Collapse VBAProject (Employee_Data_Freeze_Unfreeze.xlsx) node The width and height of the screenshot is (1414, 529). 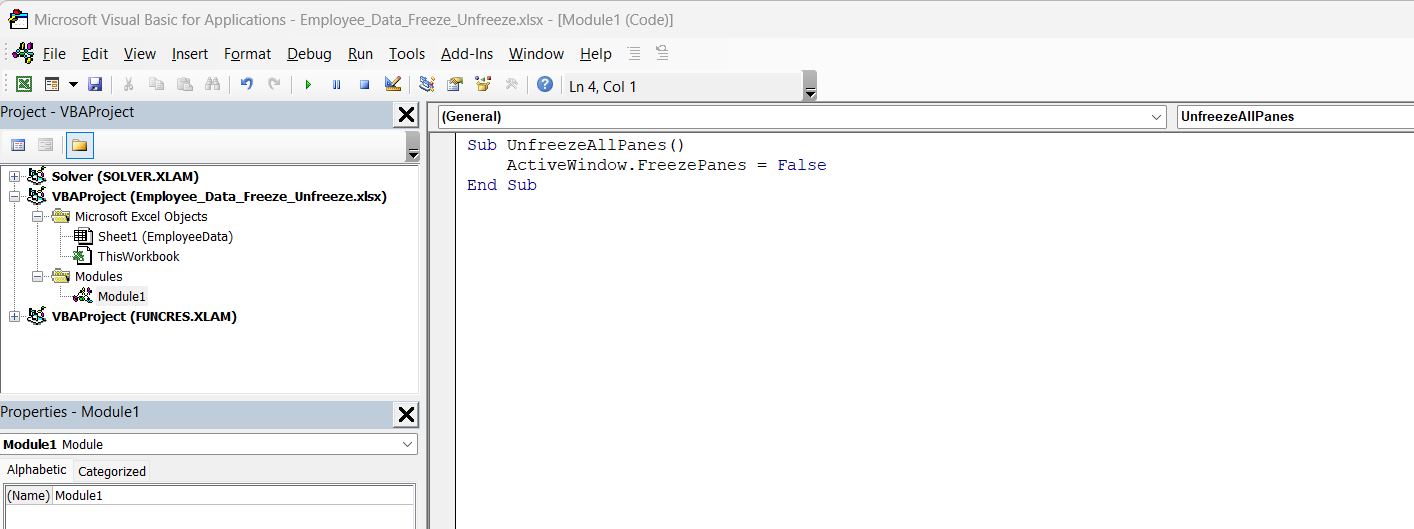tap(14, 197)
